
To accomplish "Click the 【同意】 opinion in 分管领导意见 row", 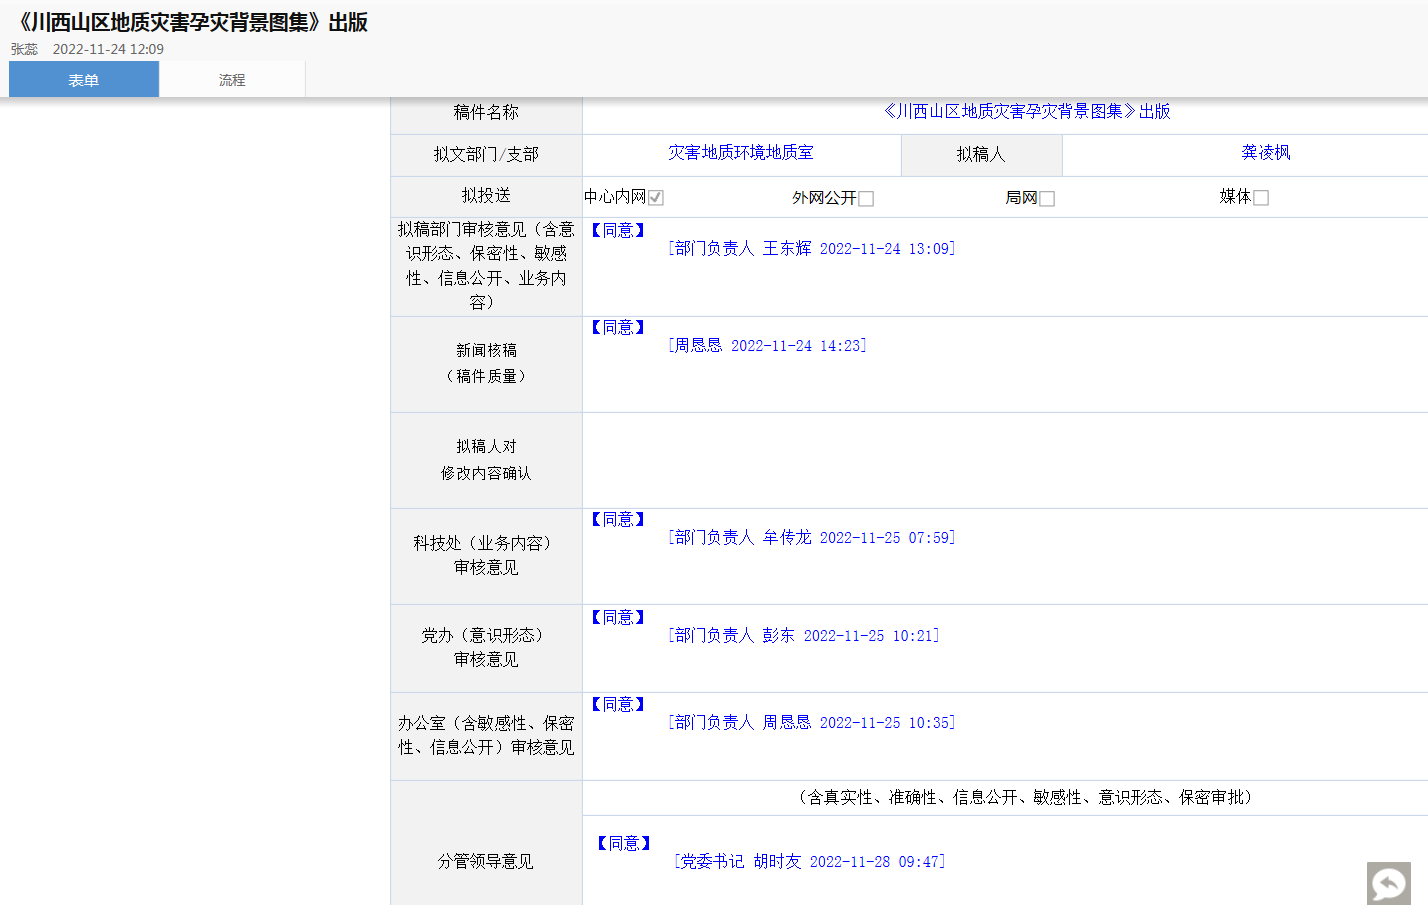I will coord(624,844).
